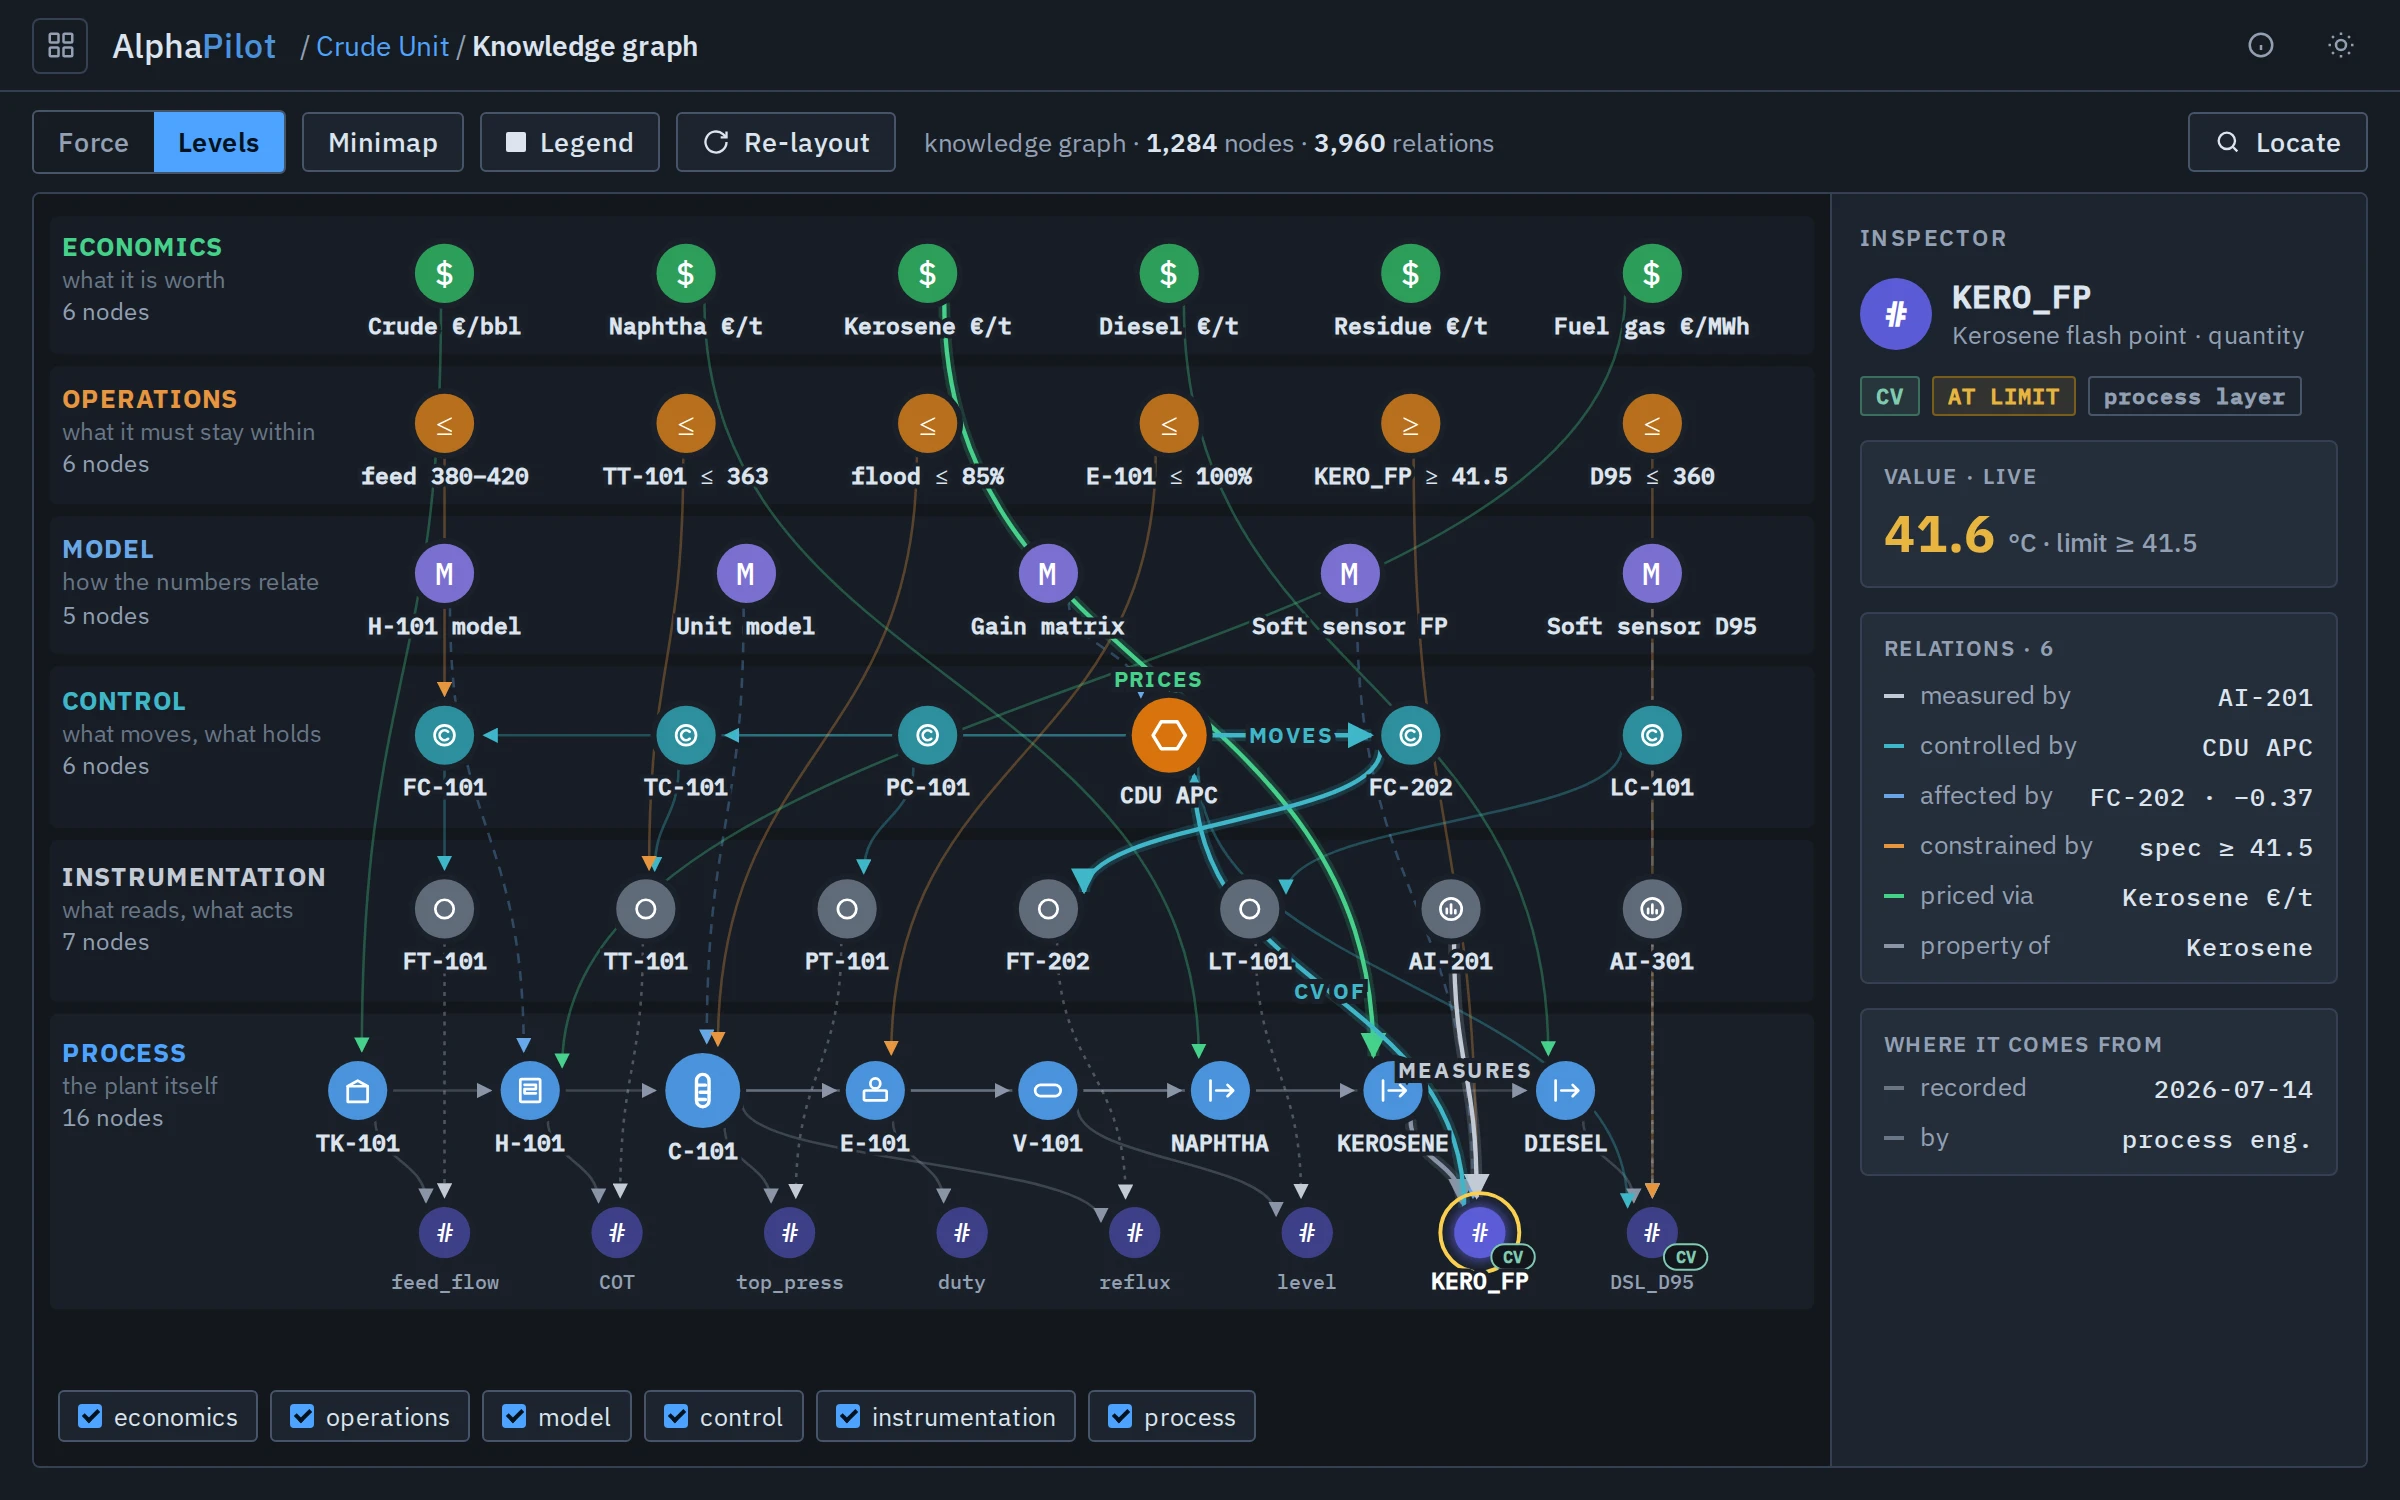Screen dimensions: 2400x1500
Task: Select the Kerosene €/t dollar node
Action: pyautogui.click(x=927, y=274)
